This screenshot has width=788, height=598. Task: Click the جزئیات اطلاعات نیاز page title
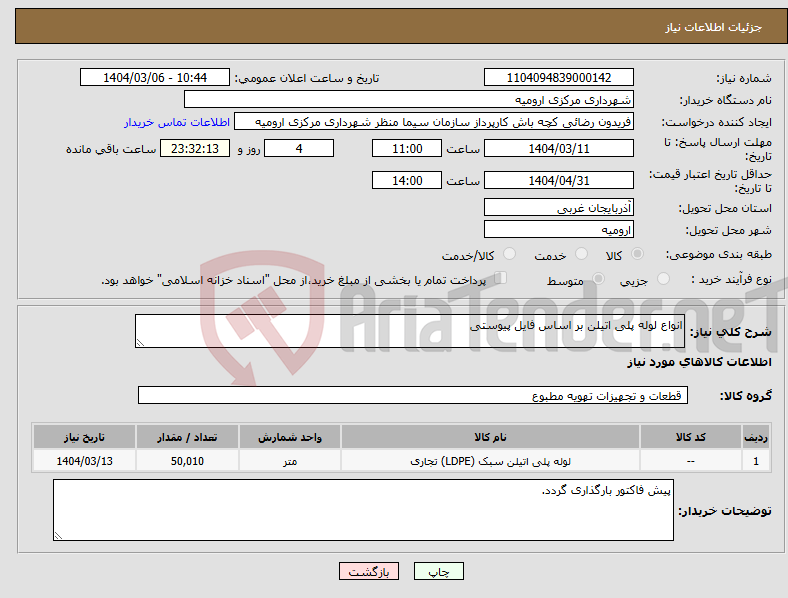(x=714, y=27)
